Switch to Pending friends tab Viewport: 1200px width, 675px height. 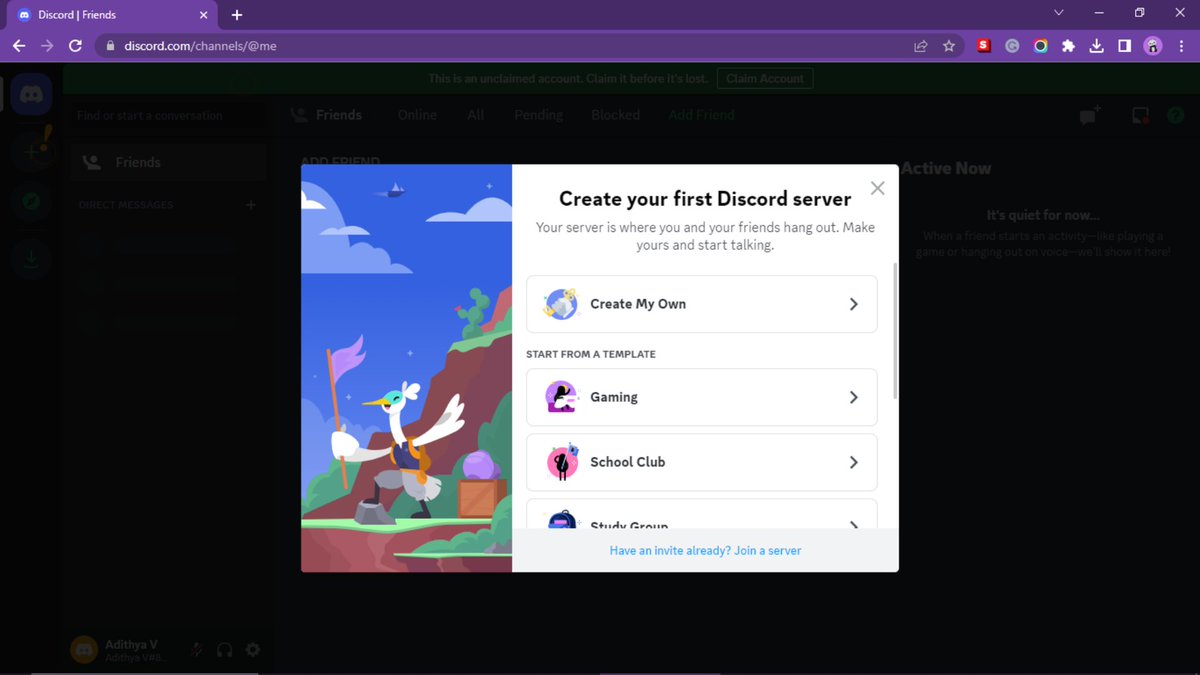(538, 115)
